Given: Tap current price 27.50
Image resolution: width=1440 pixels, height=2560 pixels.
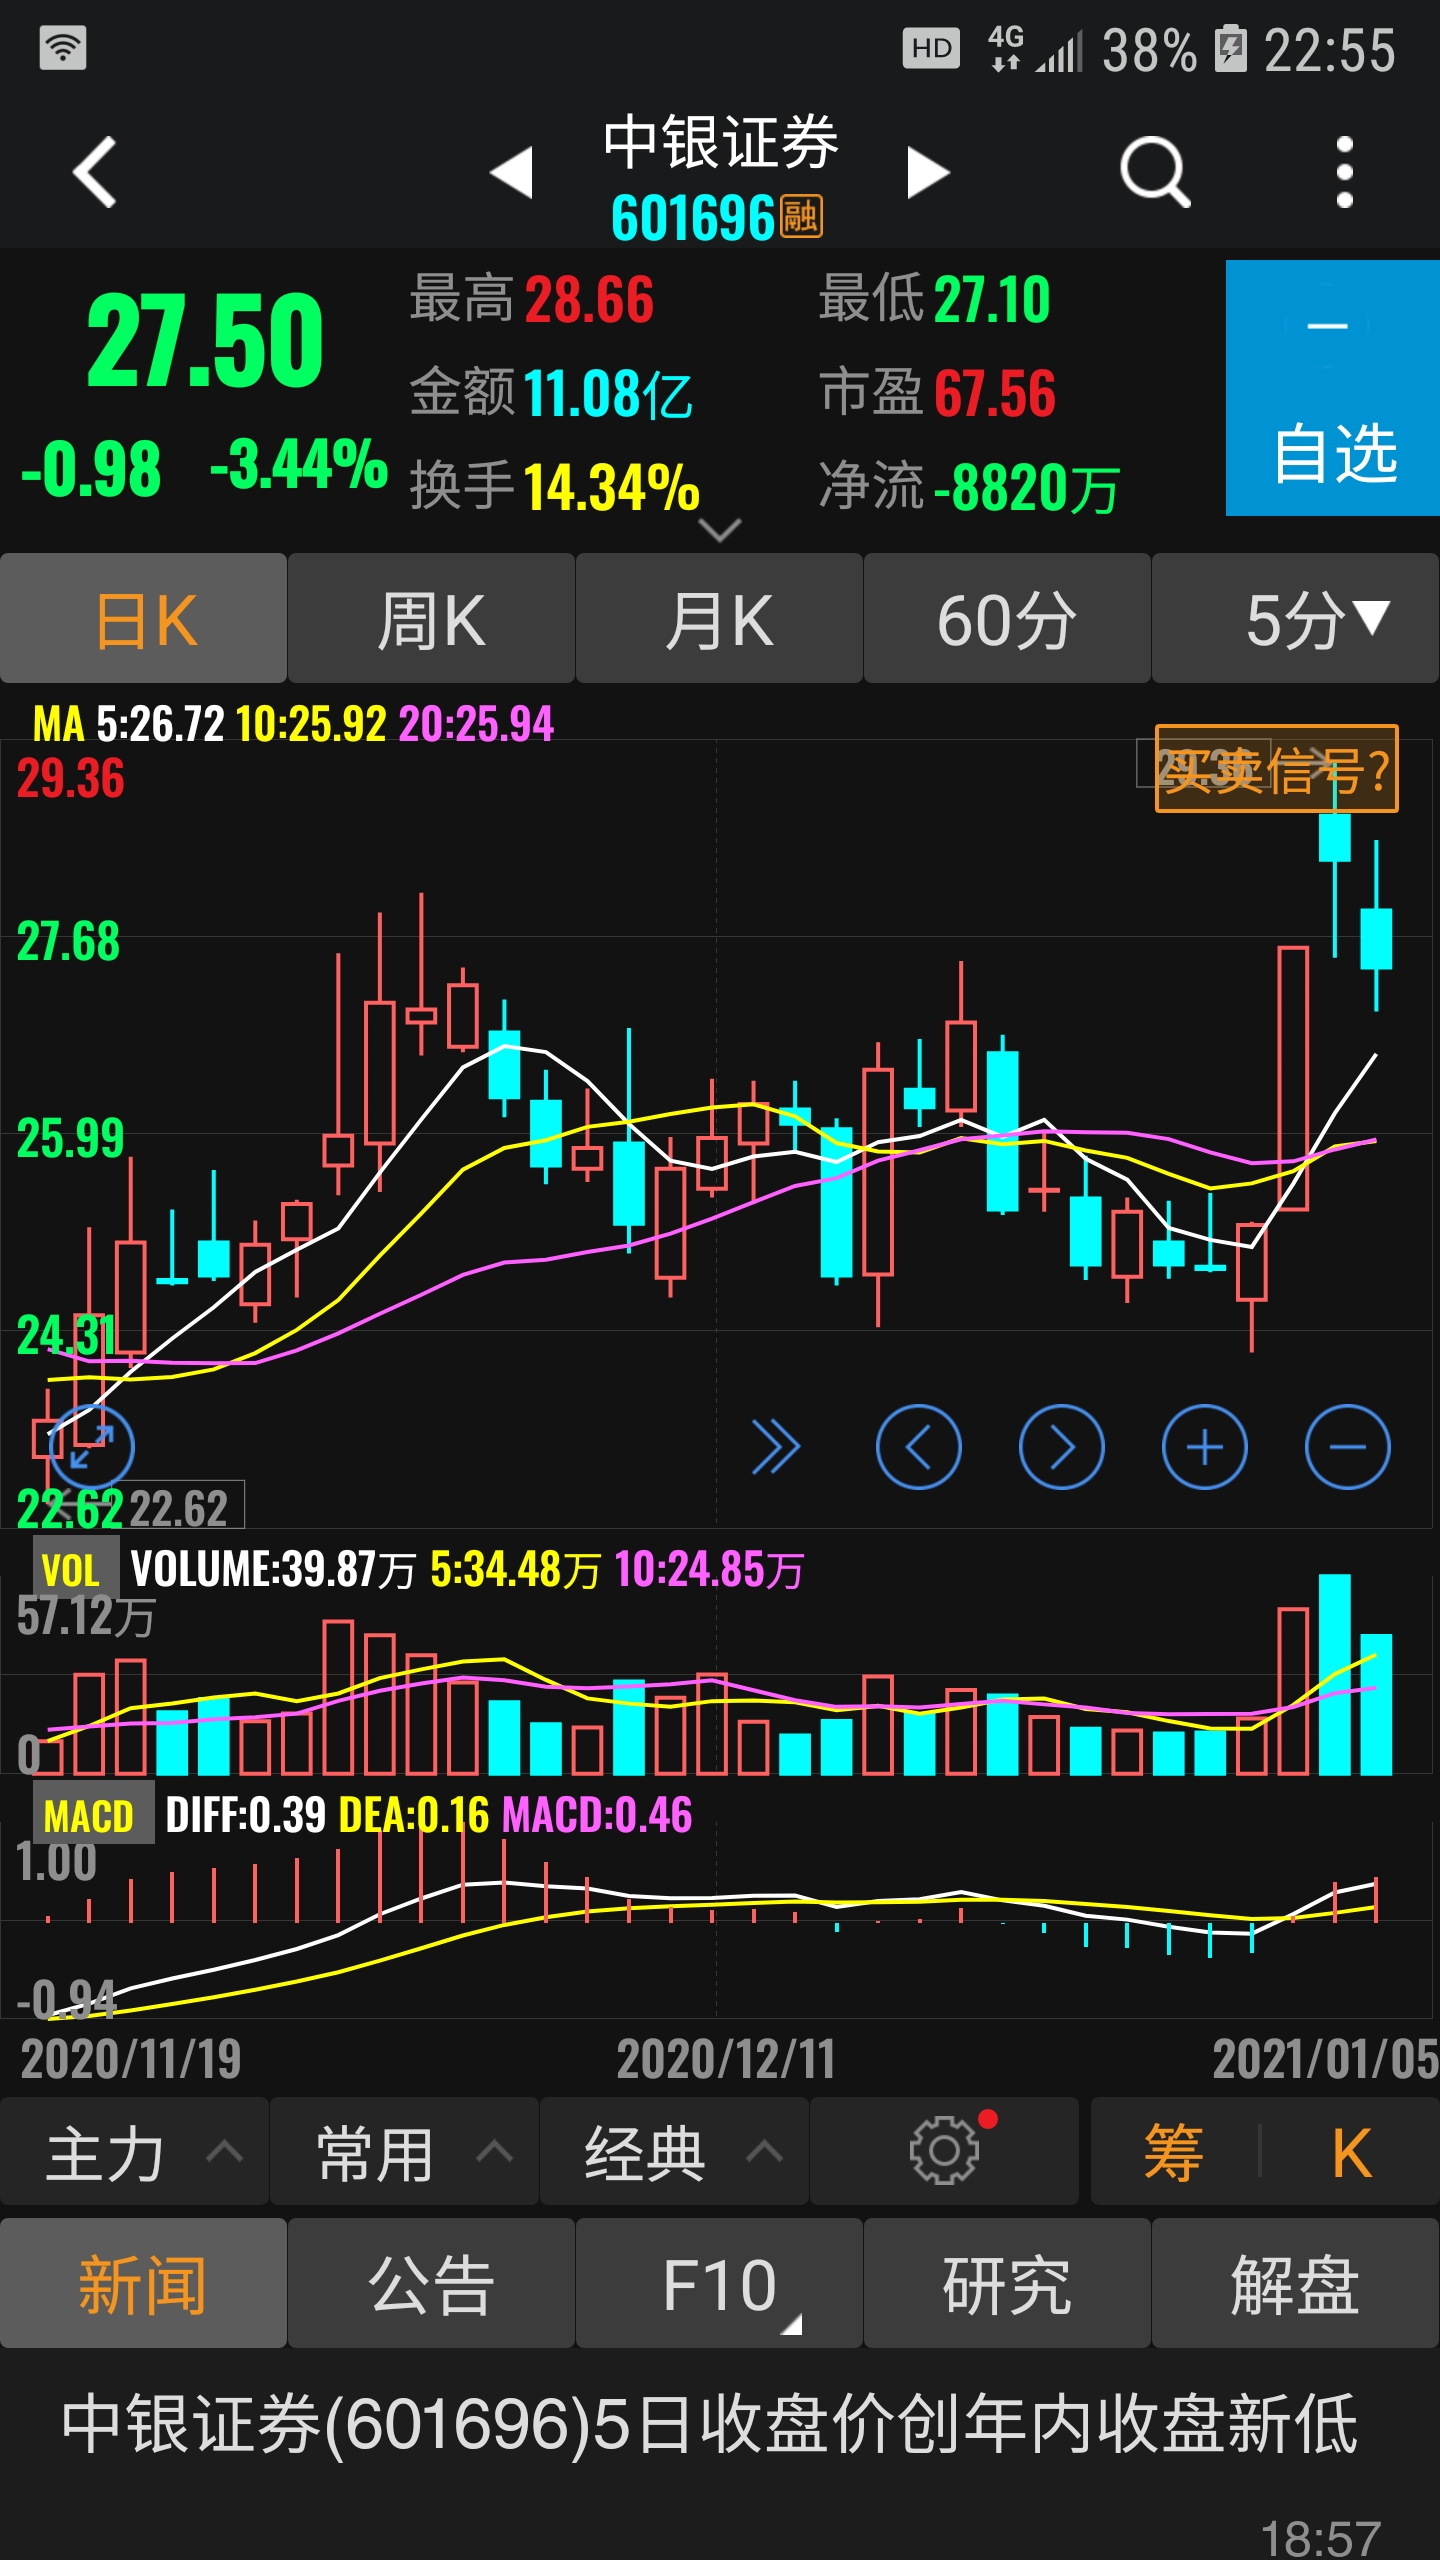Looking at the screenshot, I should tap(205, 340).
